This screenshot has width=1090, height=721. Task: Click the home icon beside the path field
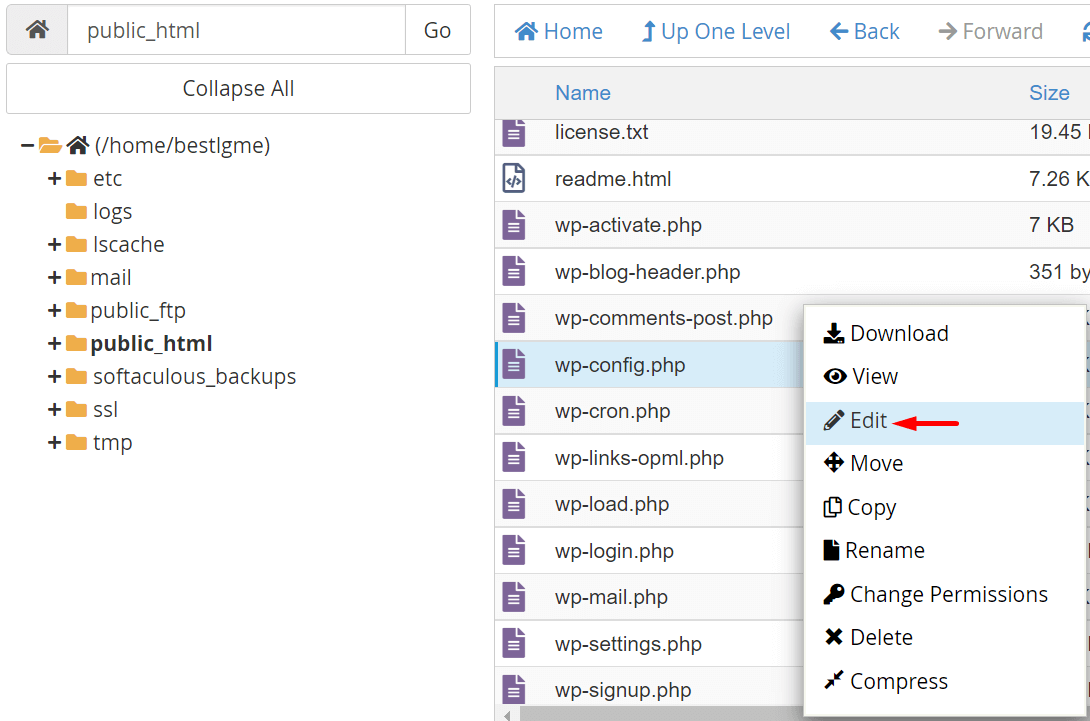click(37, 30)
